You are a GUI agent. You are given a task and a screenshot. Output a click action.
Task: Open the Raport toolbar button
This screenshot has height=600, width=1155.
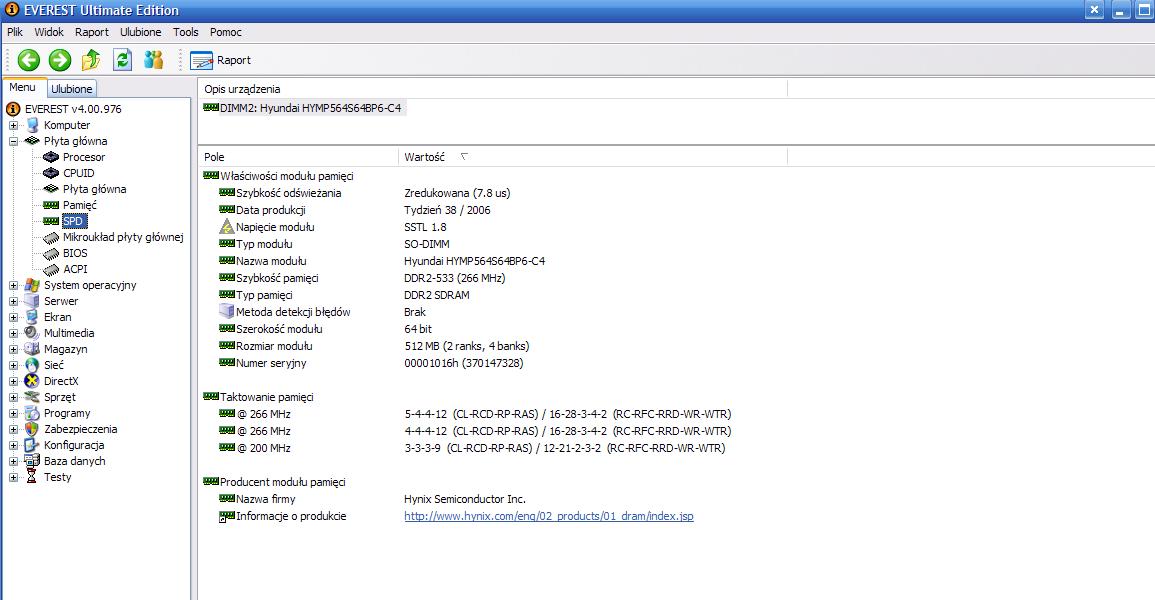tap(220, 60)
